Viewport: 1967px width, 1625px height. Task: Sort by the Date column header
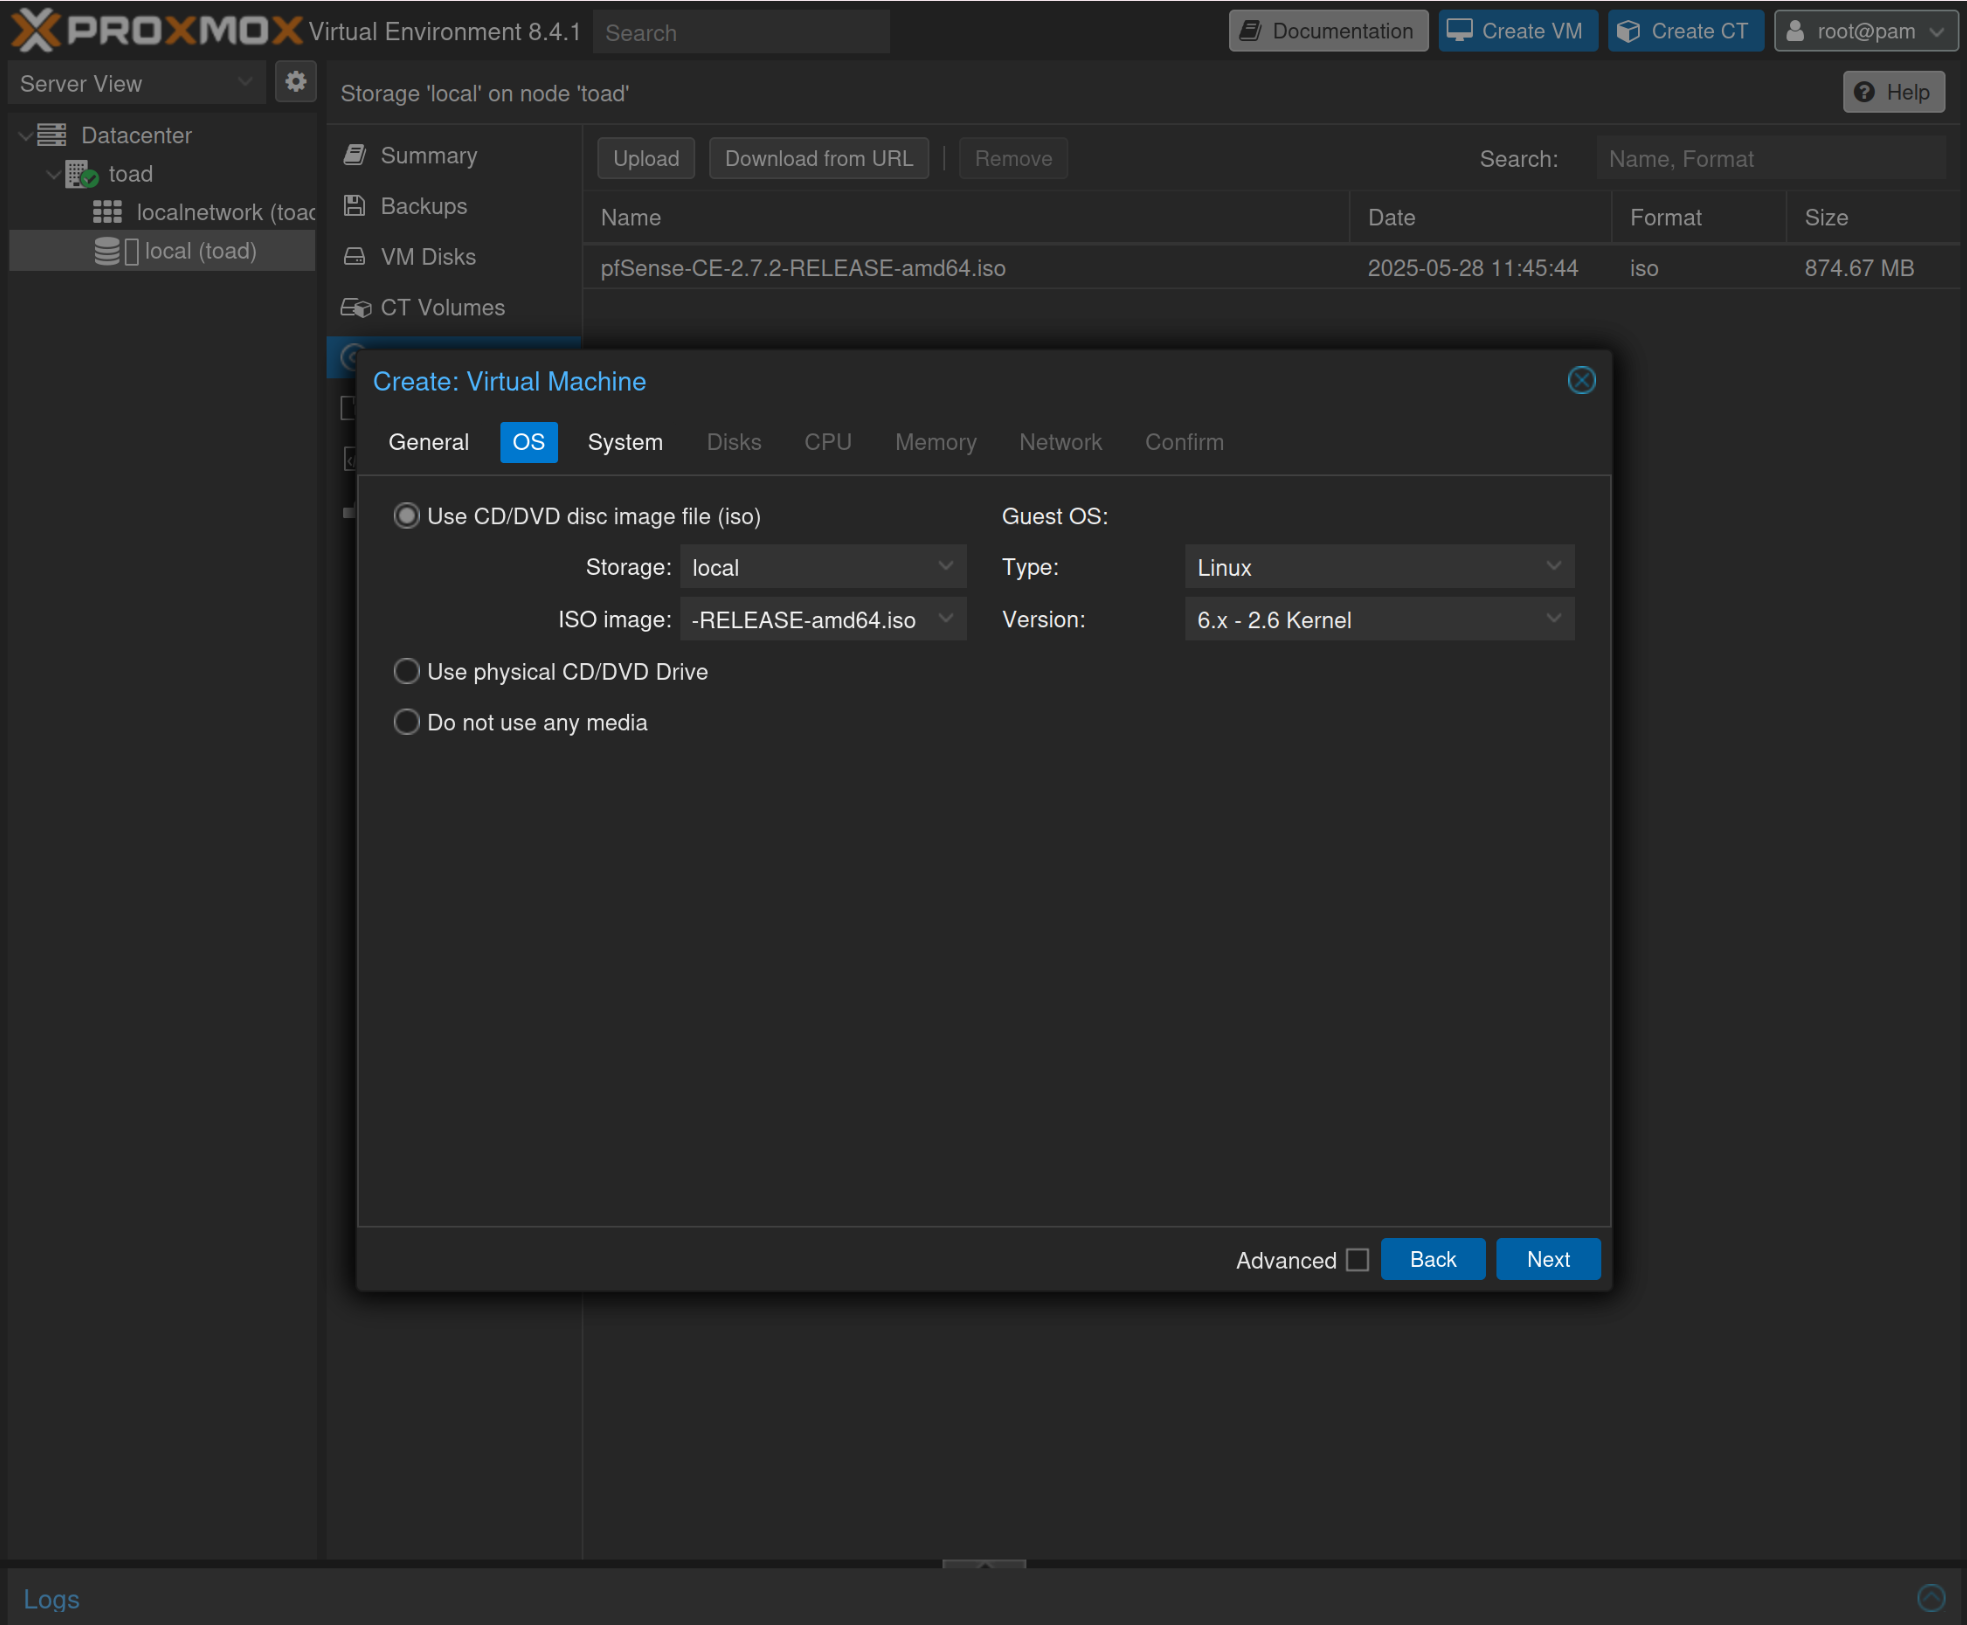pyautogui.click(x=1481, y=218)
